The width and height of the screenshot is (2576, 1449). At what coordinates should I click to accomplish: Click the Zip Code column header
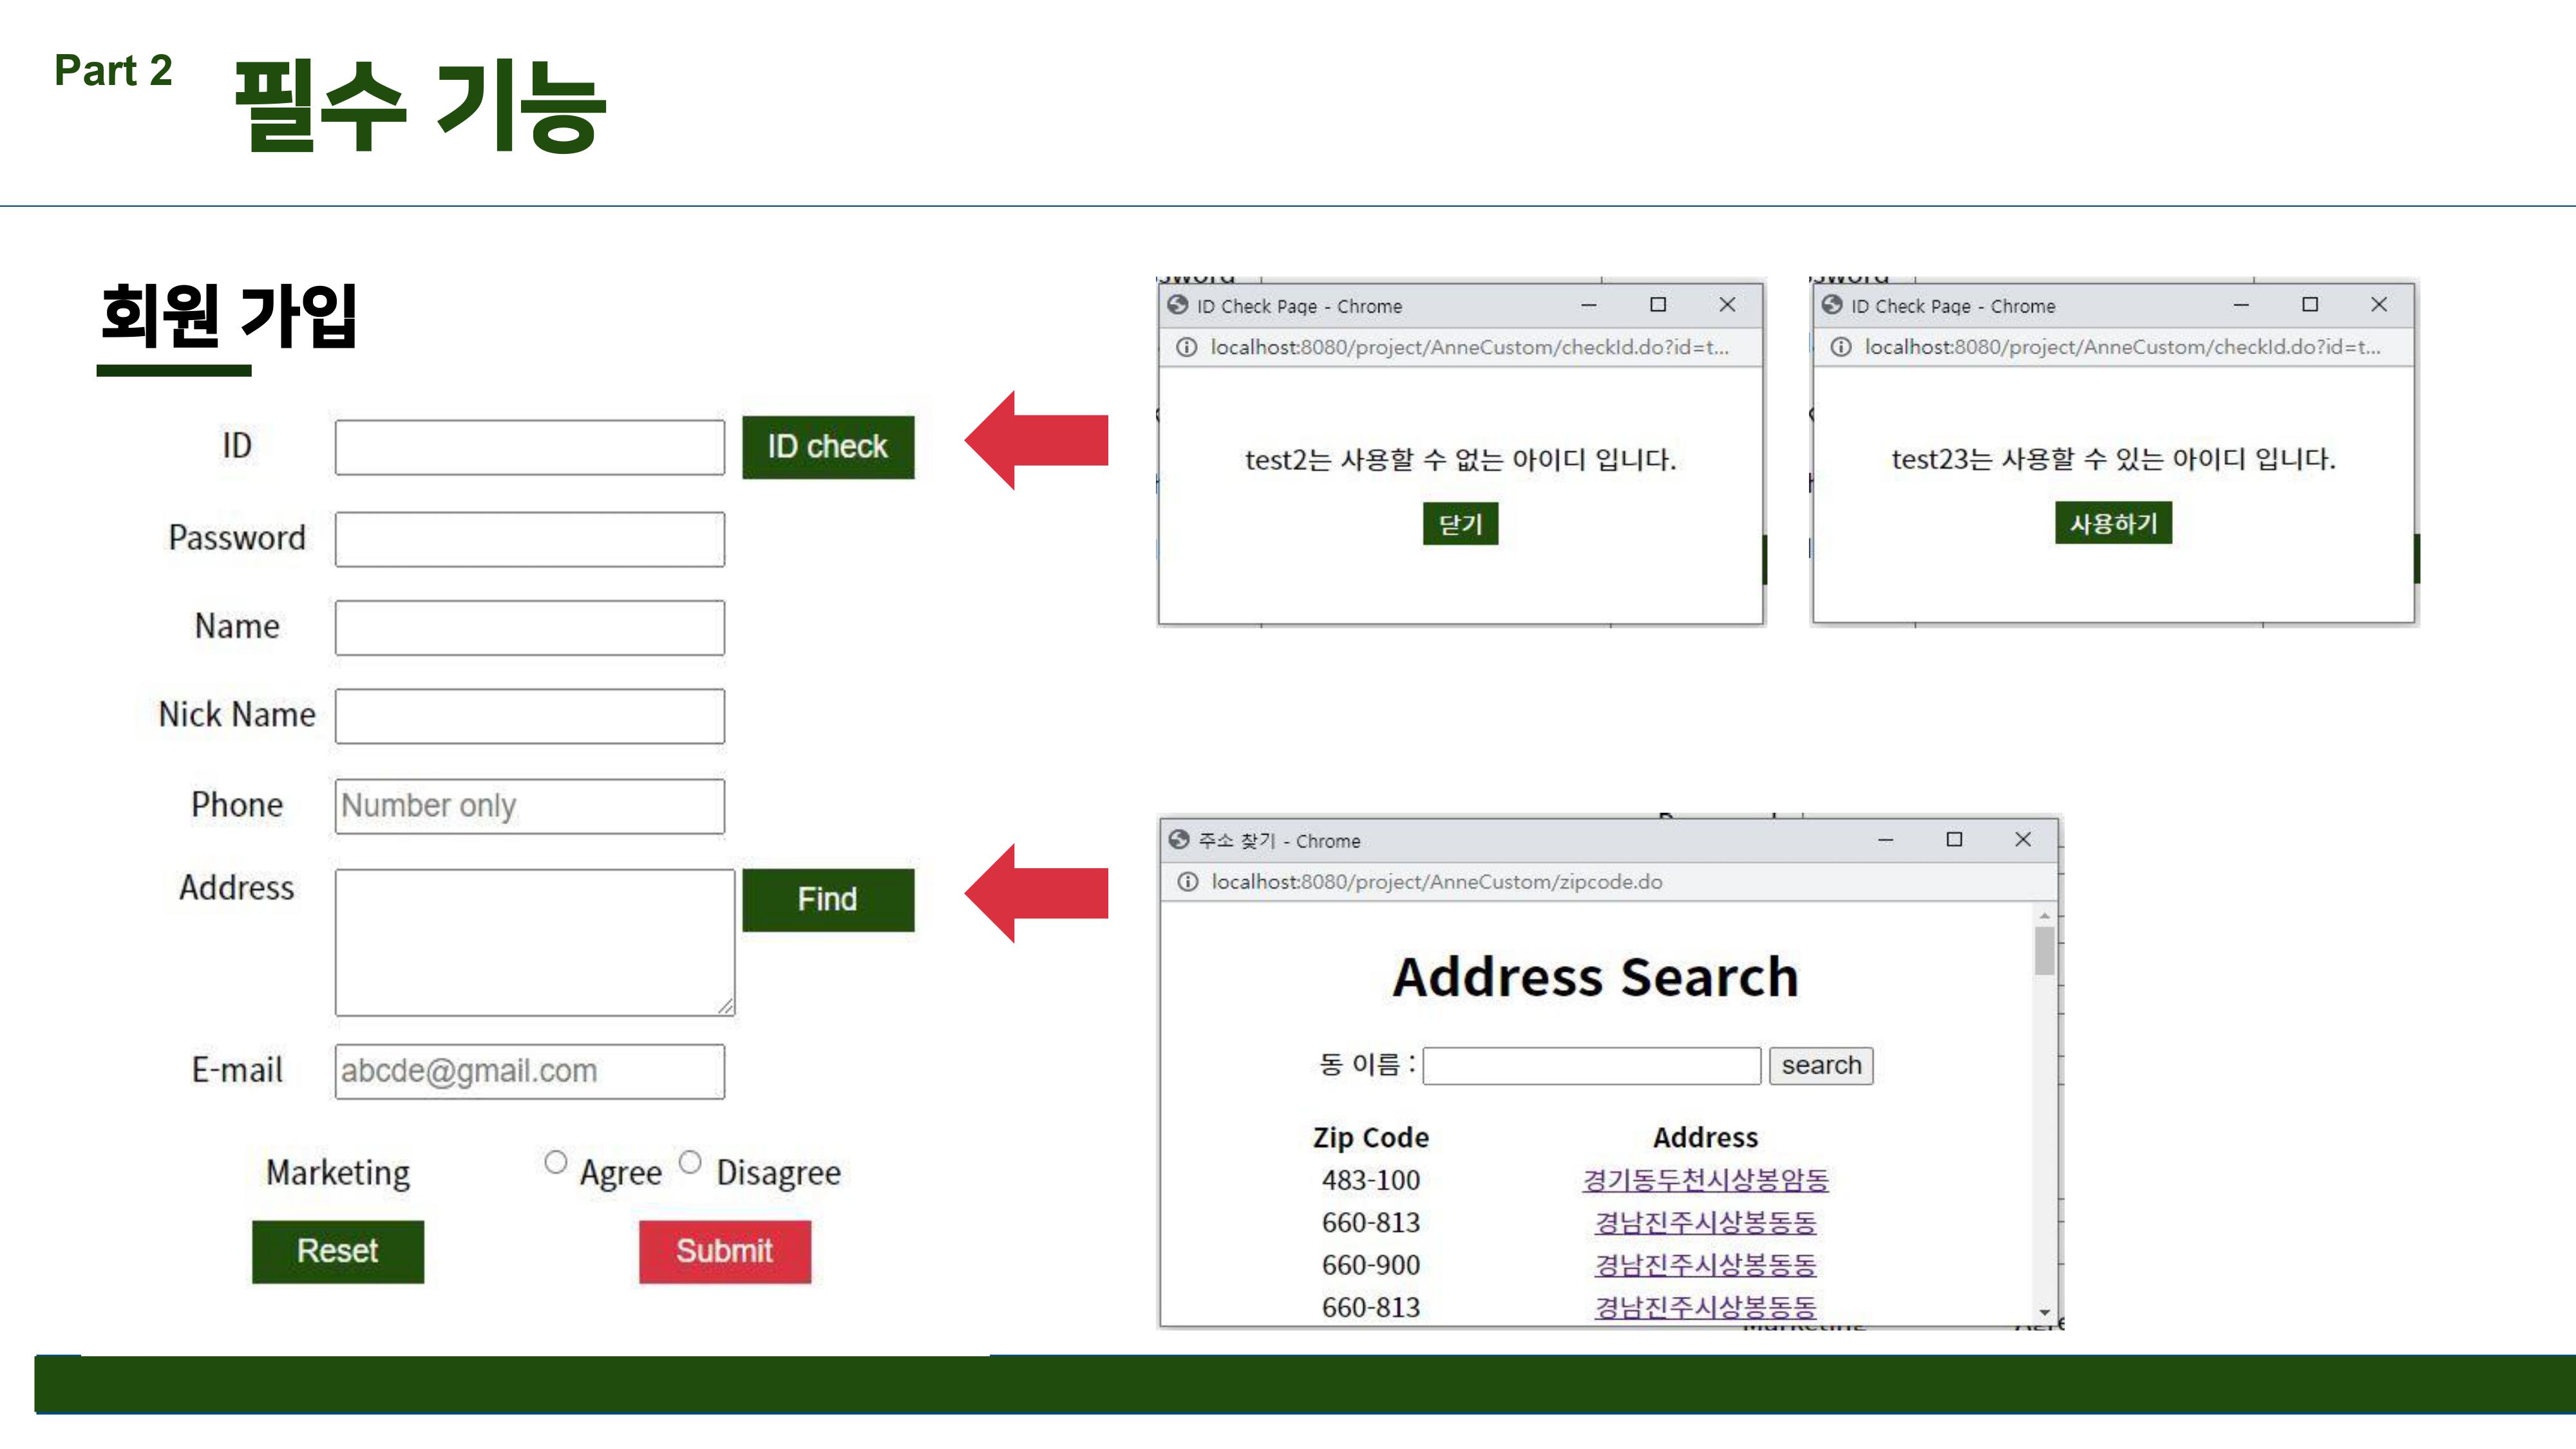pos(1371,1138)
